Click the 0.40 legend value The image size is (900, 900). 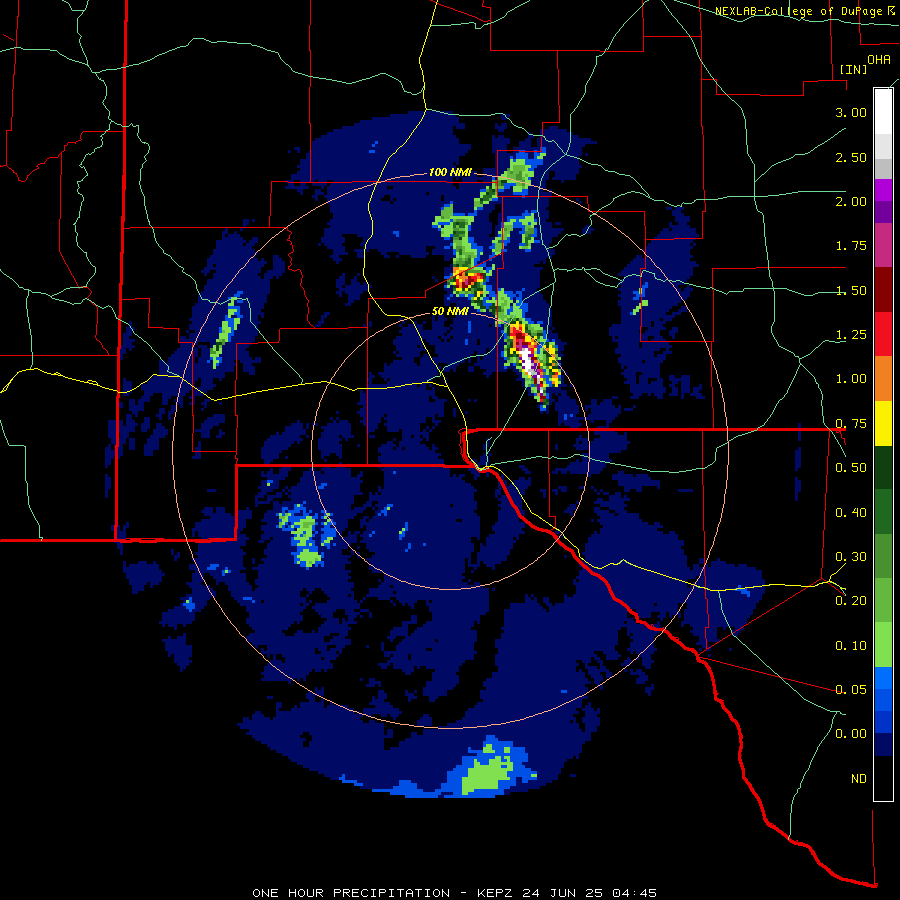point(851,513)
